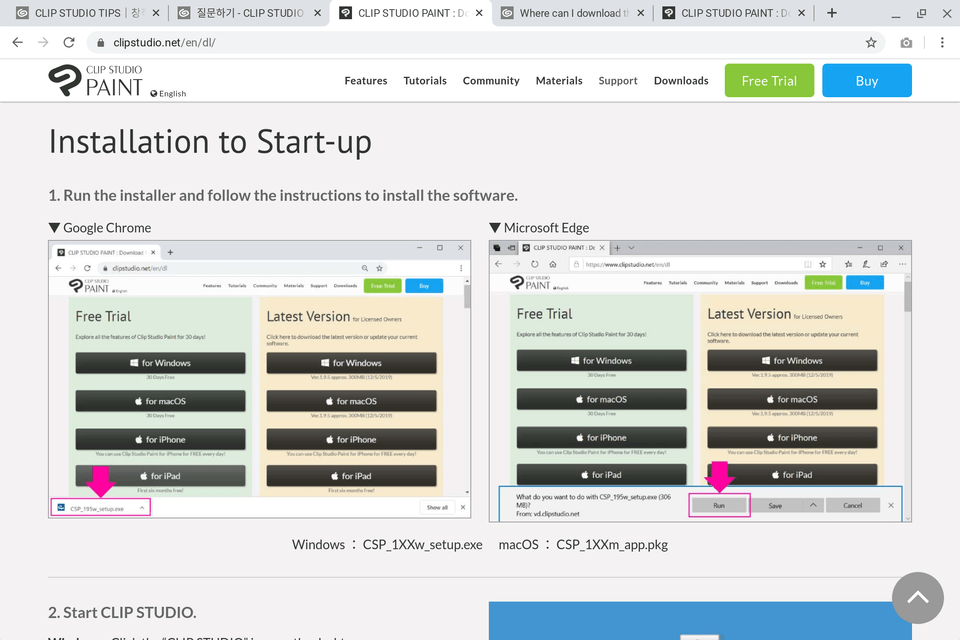The image size is (960, 640).
Task: View site security lock info
Action: coord(100,42)
